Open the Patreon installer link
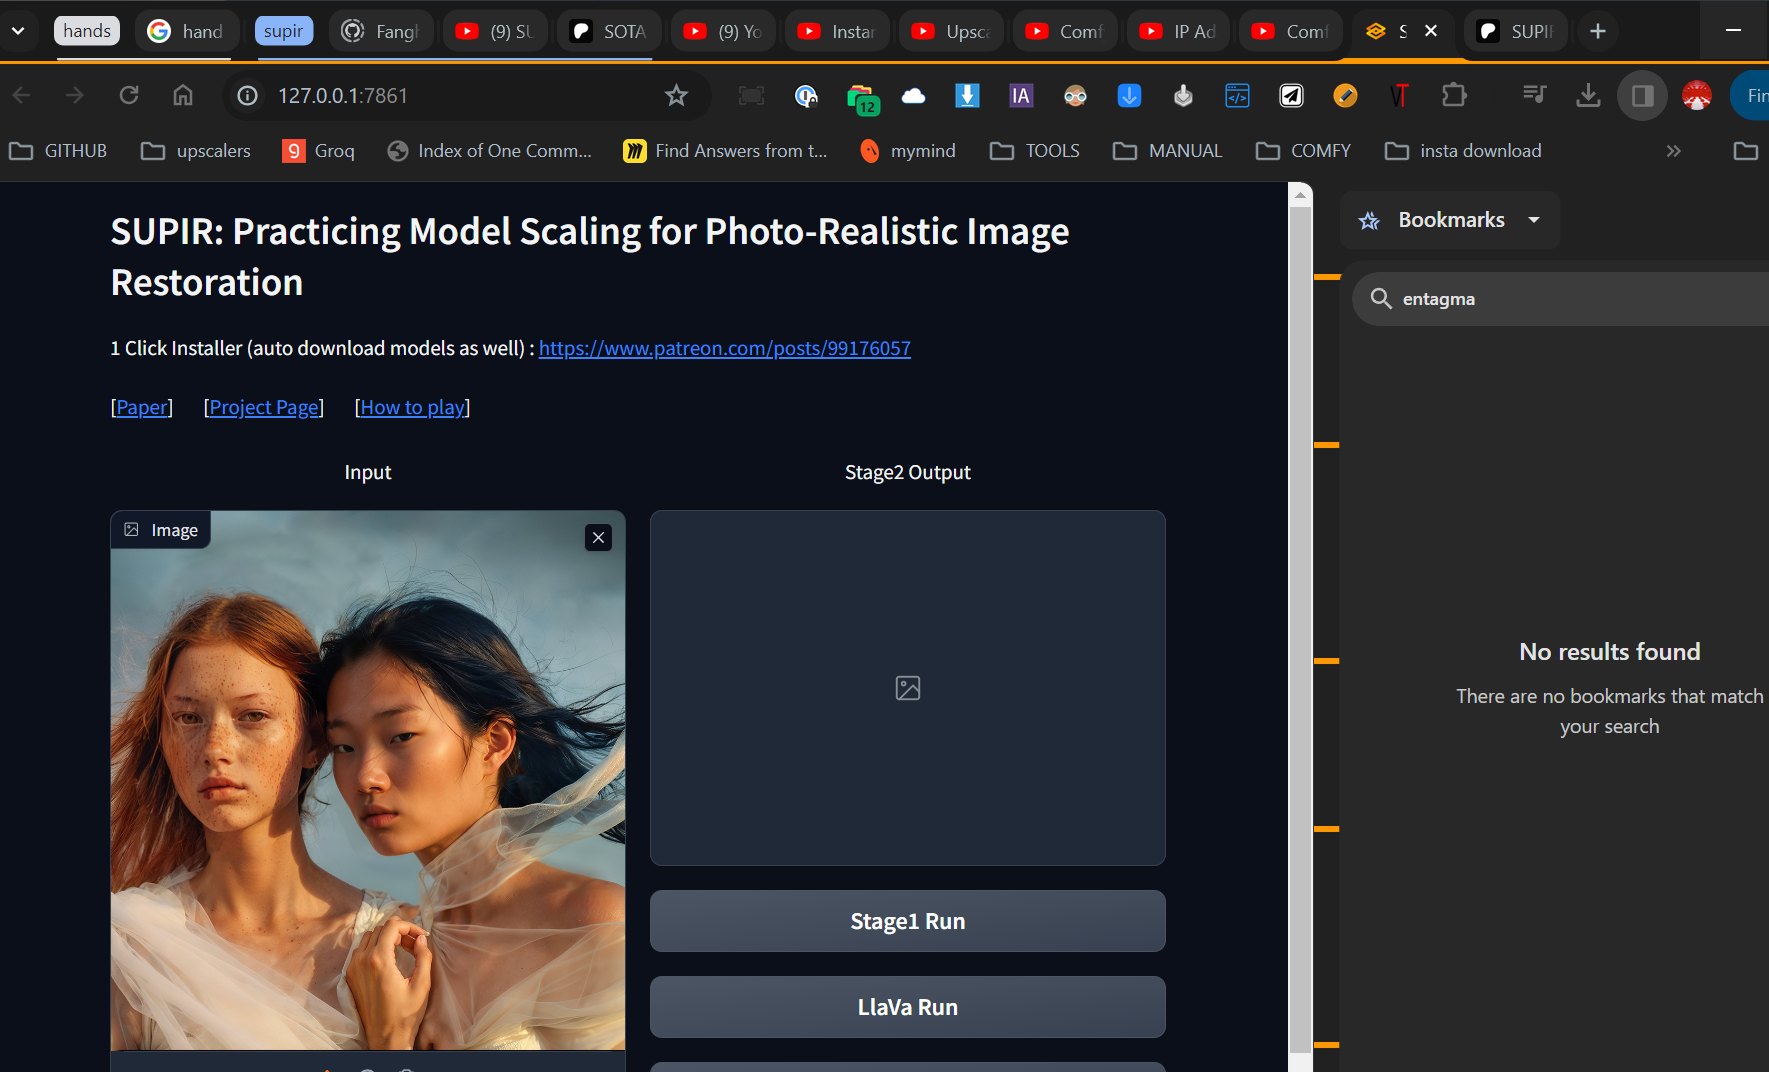The width and height of the screenshot is (1769, 1072). (724, 349)
